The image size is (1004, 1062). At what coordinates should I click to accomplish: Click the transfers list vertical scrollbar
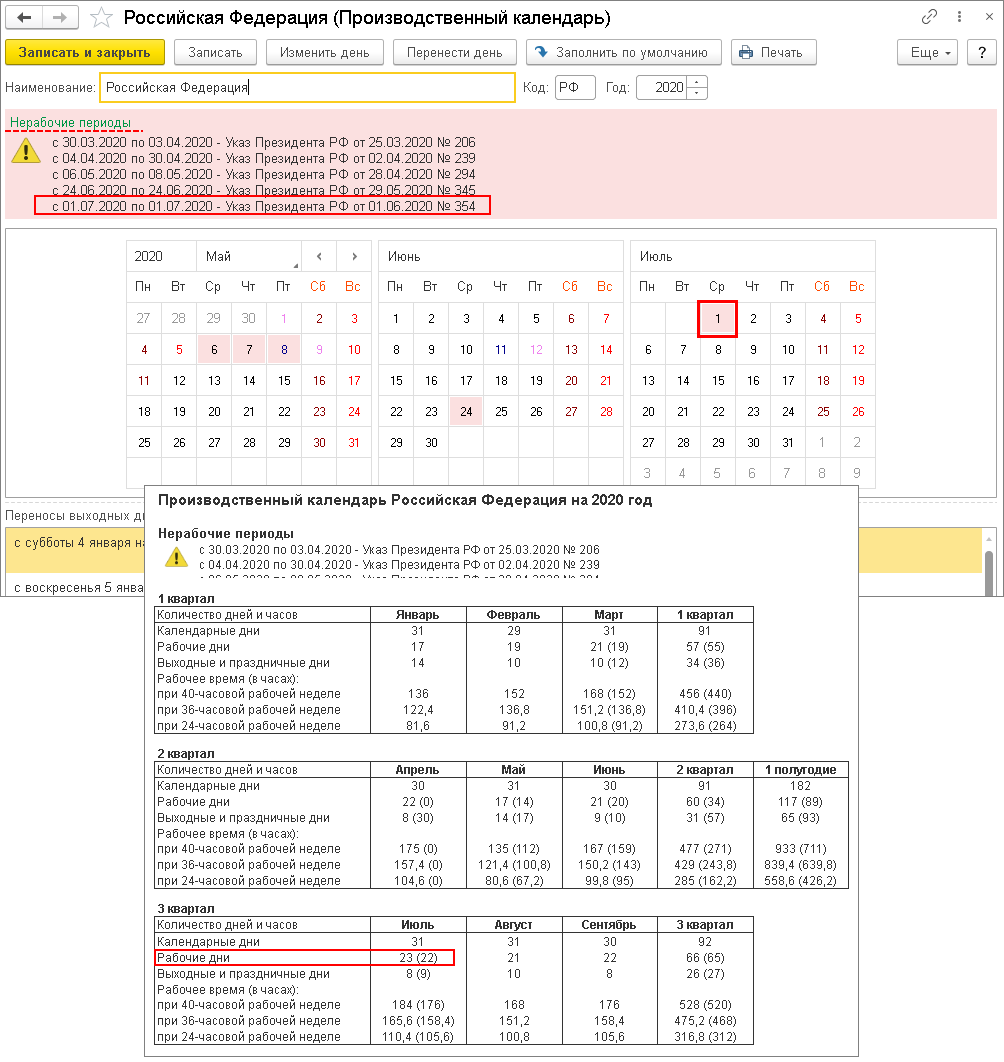[989, 572]
